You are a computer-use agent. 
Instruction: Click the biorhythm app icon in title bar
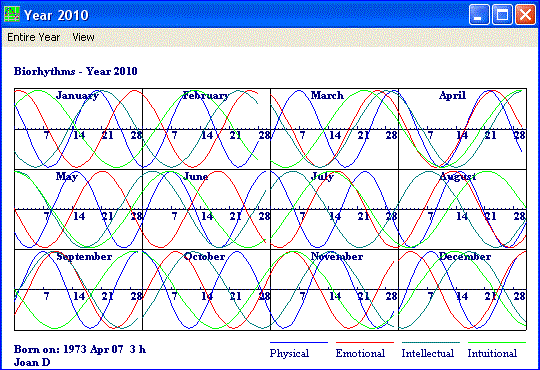click(x=12, y=14)
